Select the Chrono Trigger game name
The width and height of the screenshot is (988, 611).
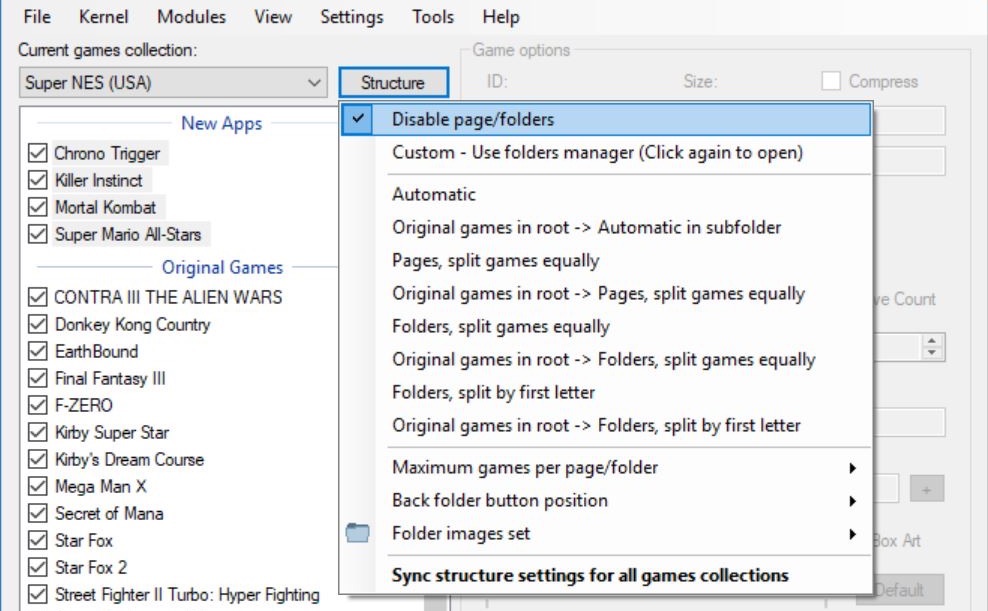coord(107,153)
